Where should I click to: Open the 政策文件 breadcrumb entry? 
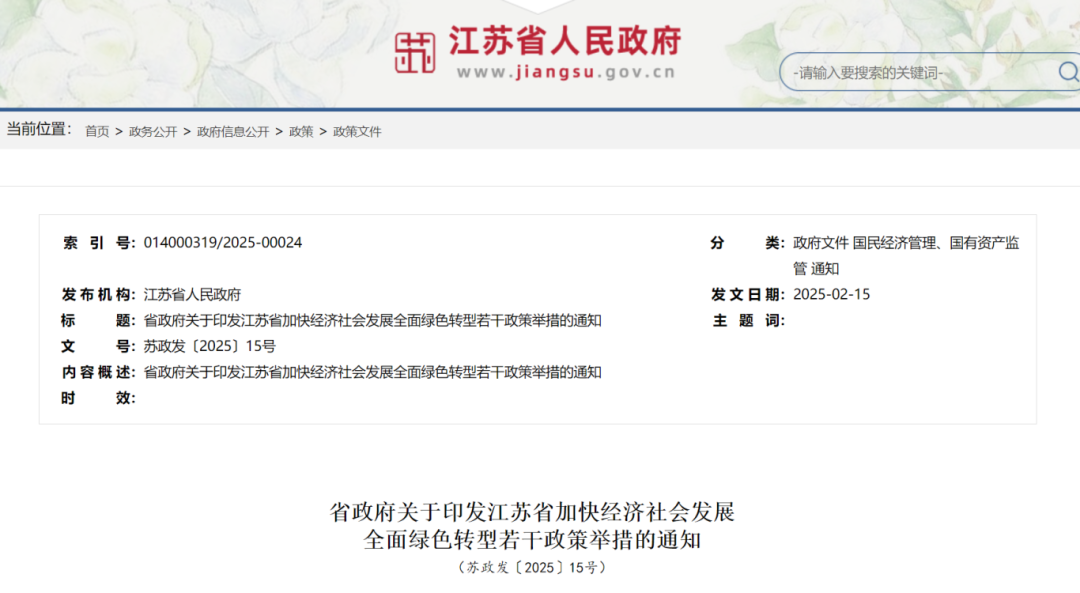(x=356, y=131)
